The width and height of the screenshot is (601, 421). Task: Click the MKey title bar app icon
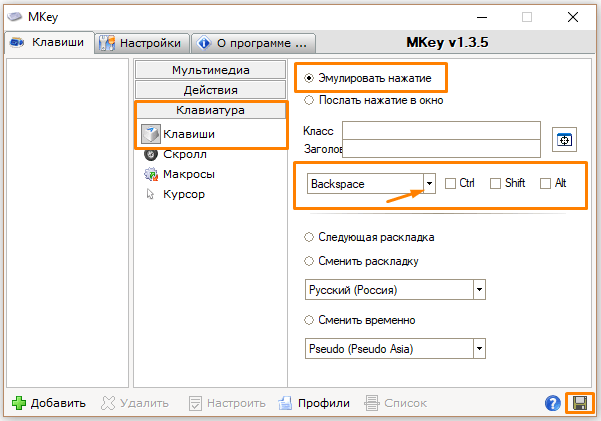(15, 16)
